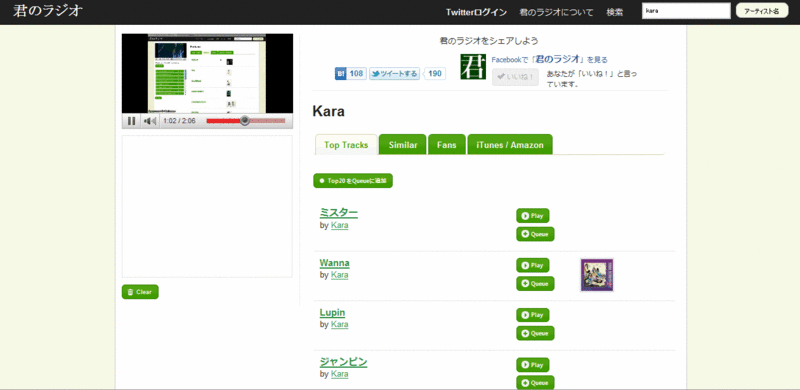This screenshot has height=390, width=800.
Task: Click the tweet count 190
Action: (435, 74)
